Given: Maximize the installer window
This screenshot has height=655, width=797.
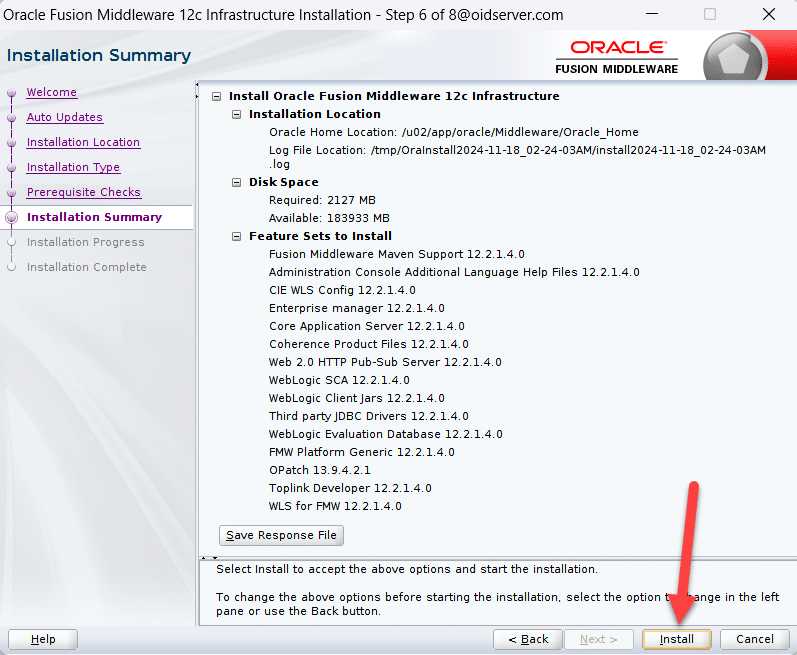Looking at the screenshot, I should pos(709,15).
